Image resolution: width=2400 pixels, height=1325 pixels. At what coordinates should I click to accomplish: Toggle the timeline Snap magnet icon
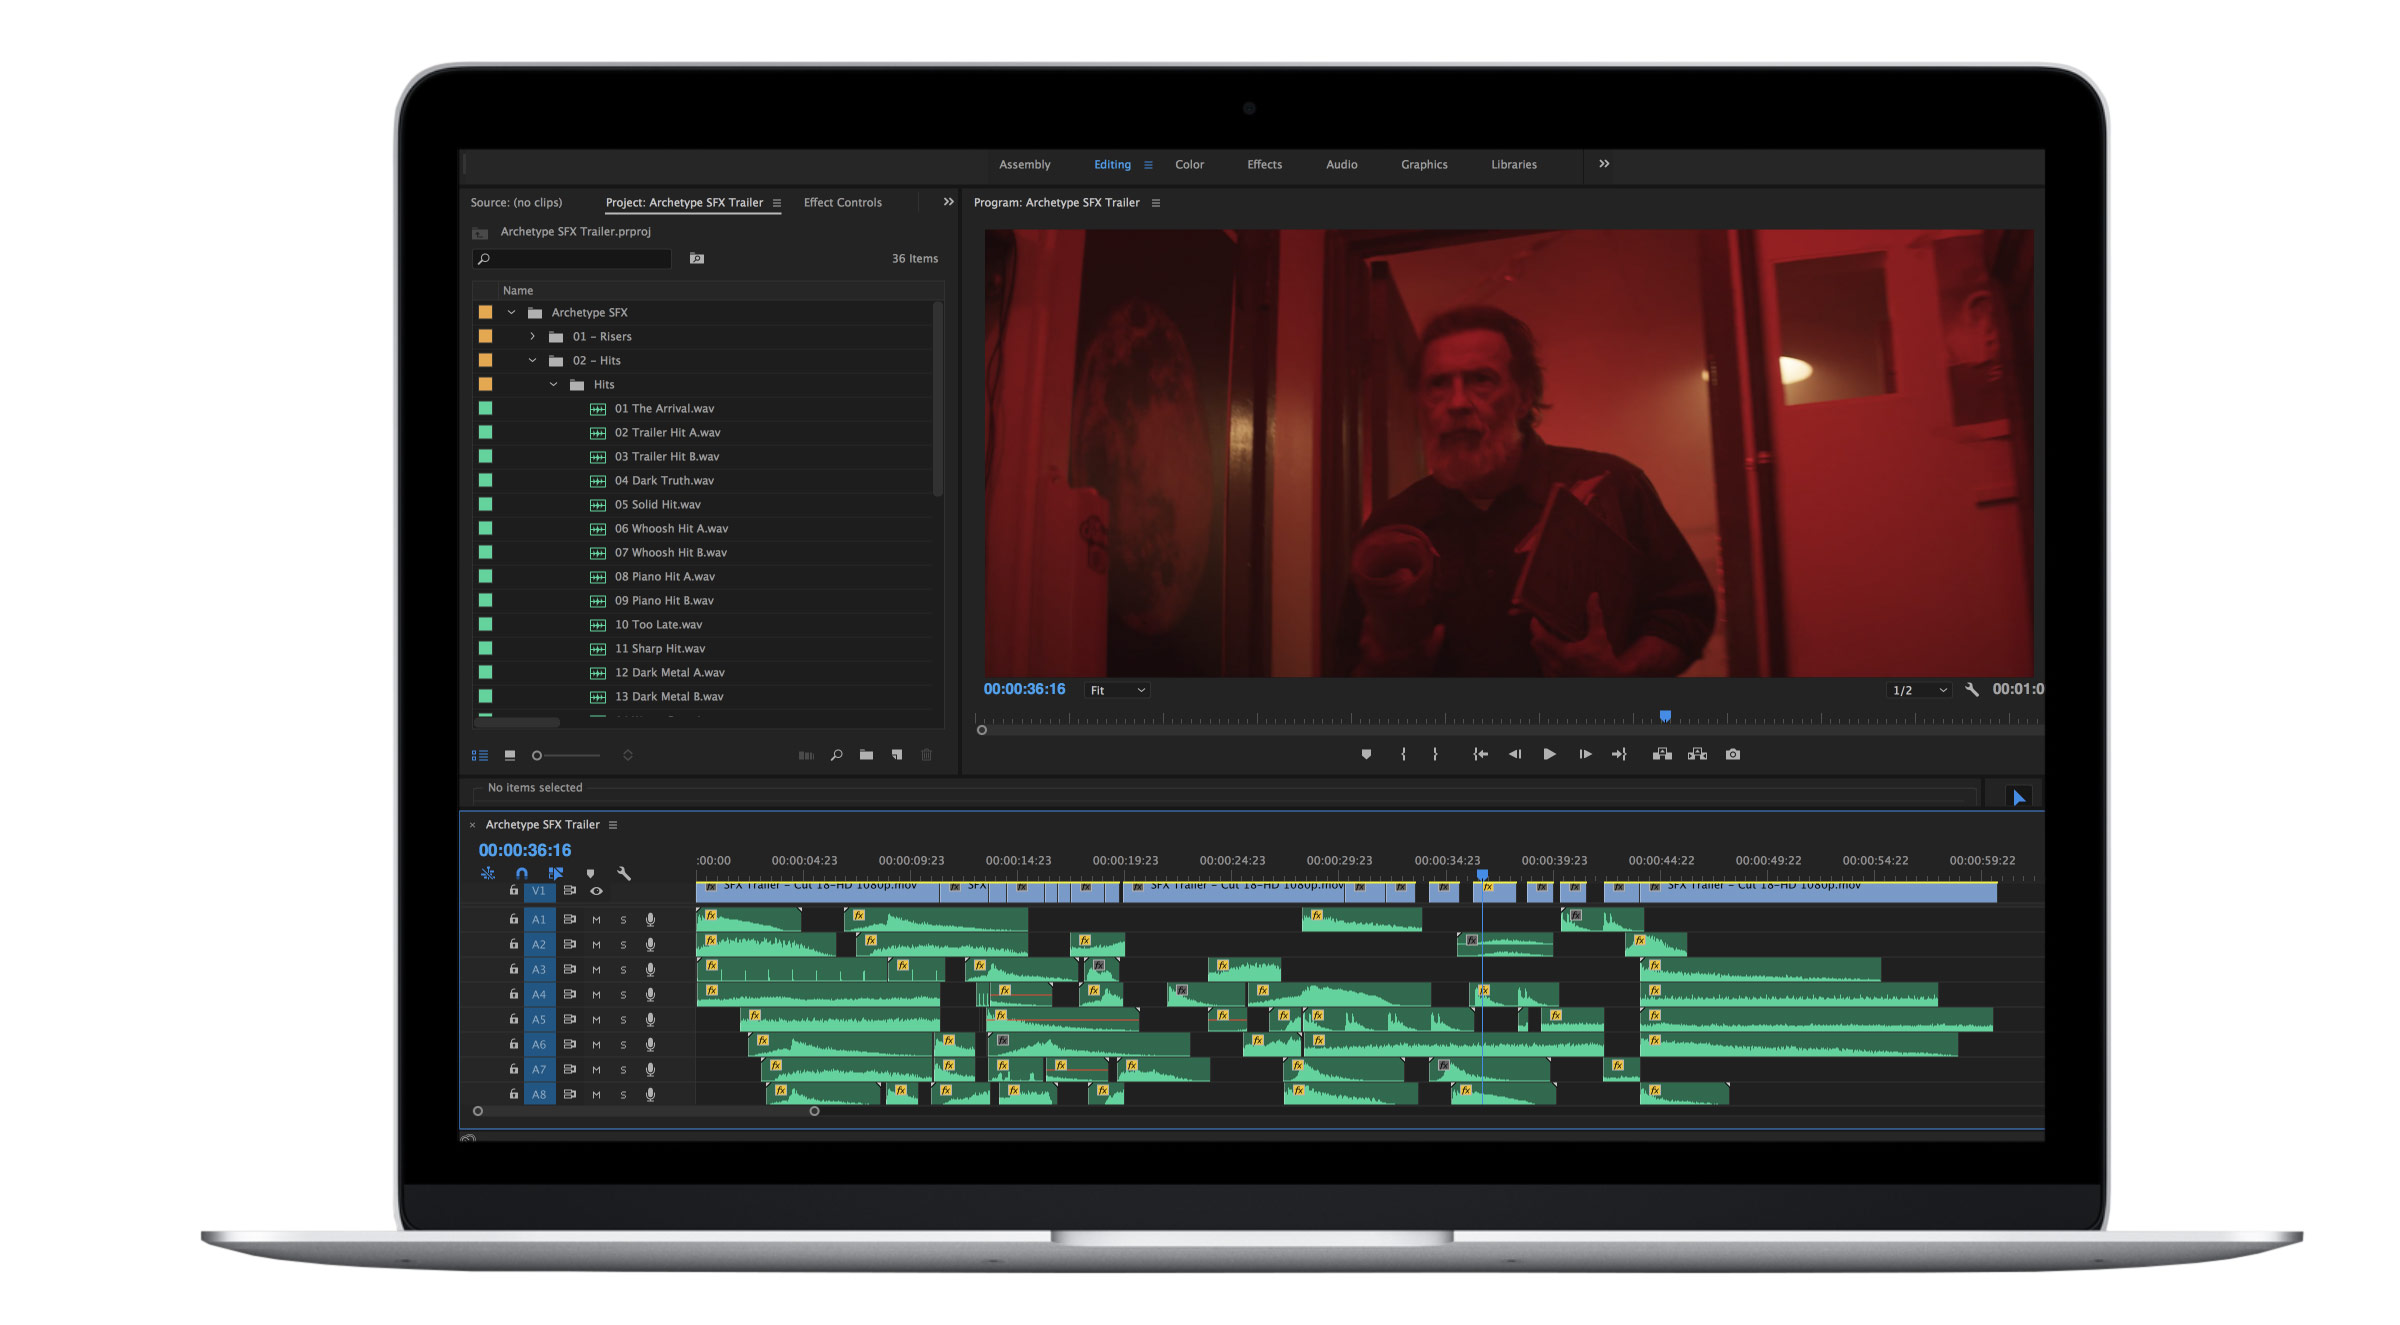pos(521,873)
